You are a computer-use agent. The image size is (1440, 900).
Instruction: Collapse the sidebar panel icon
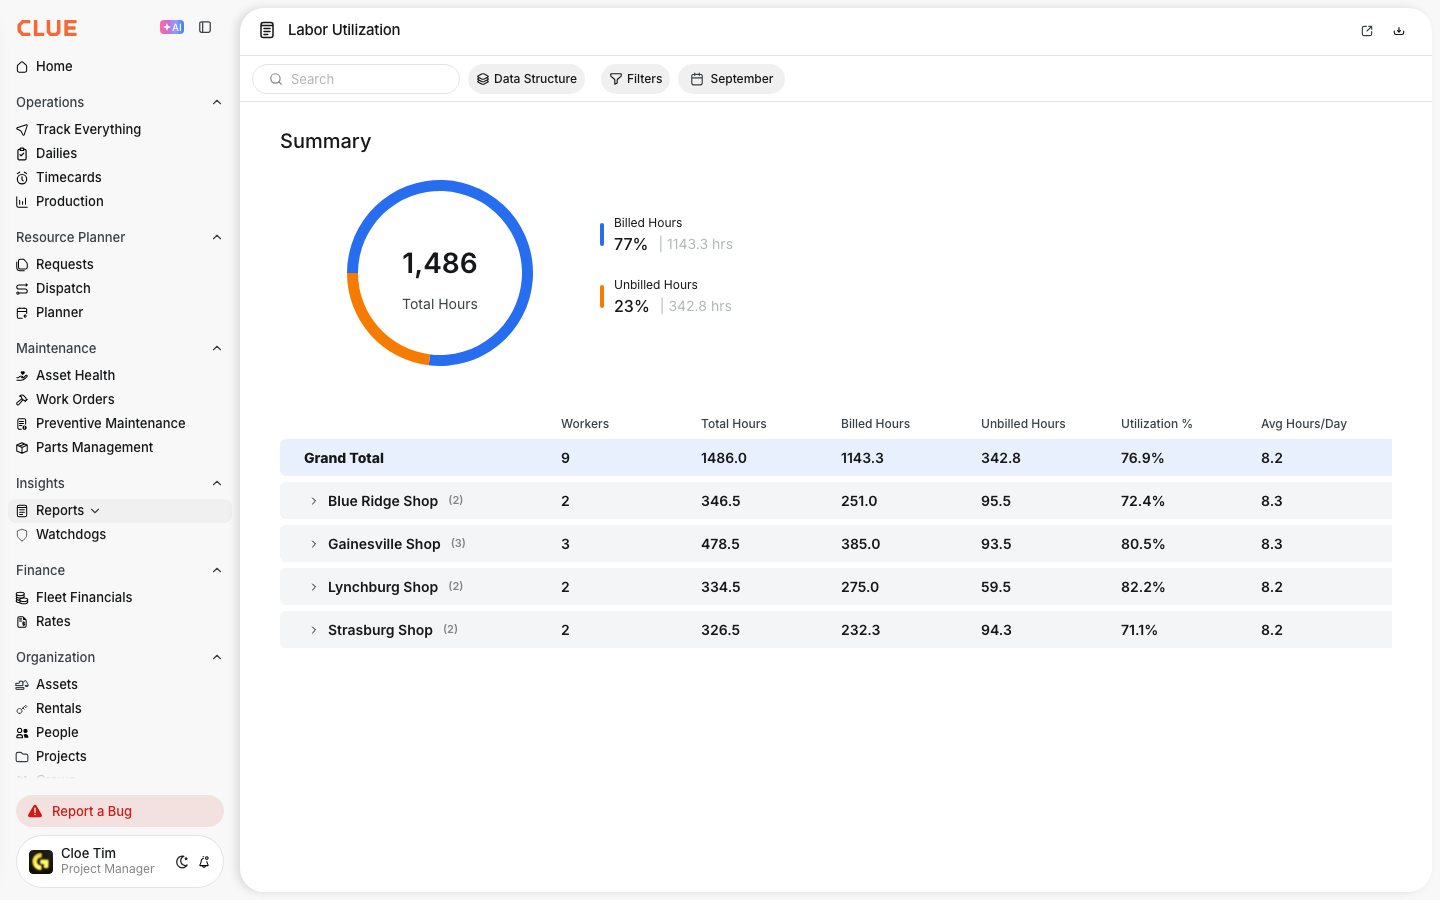pyautogui.click(x=205, y=28)
